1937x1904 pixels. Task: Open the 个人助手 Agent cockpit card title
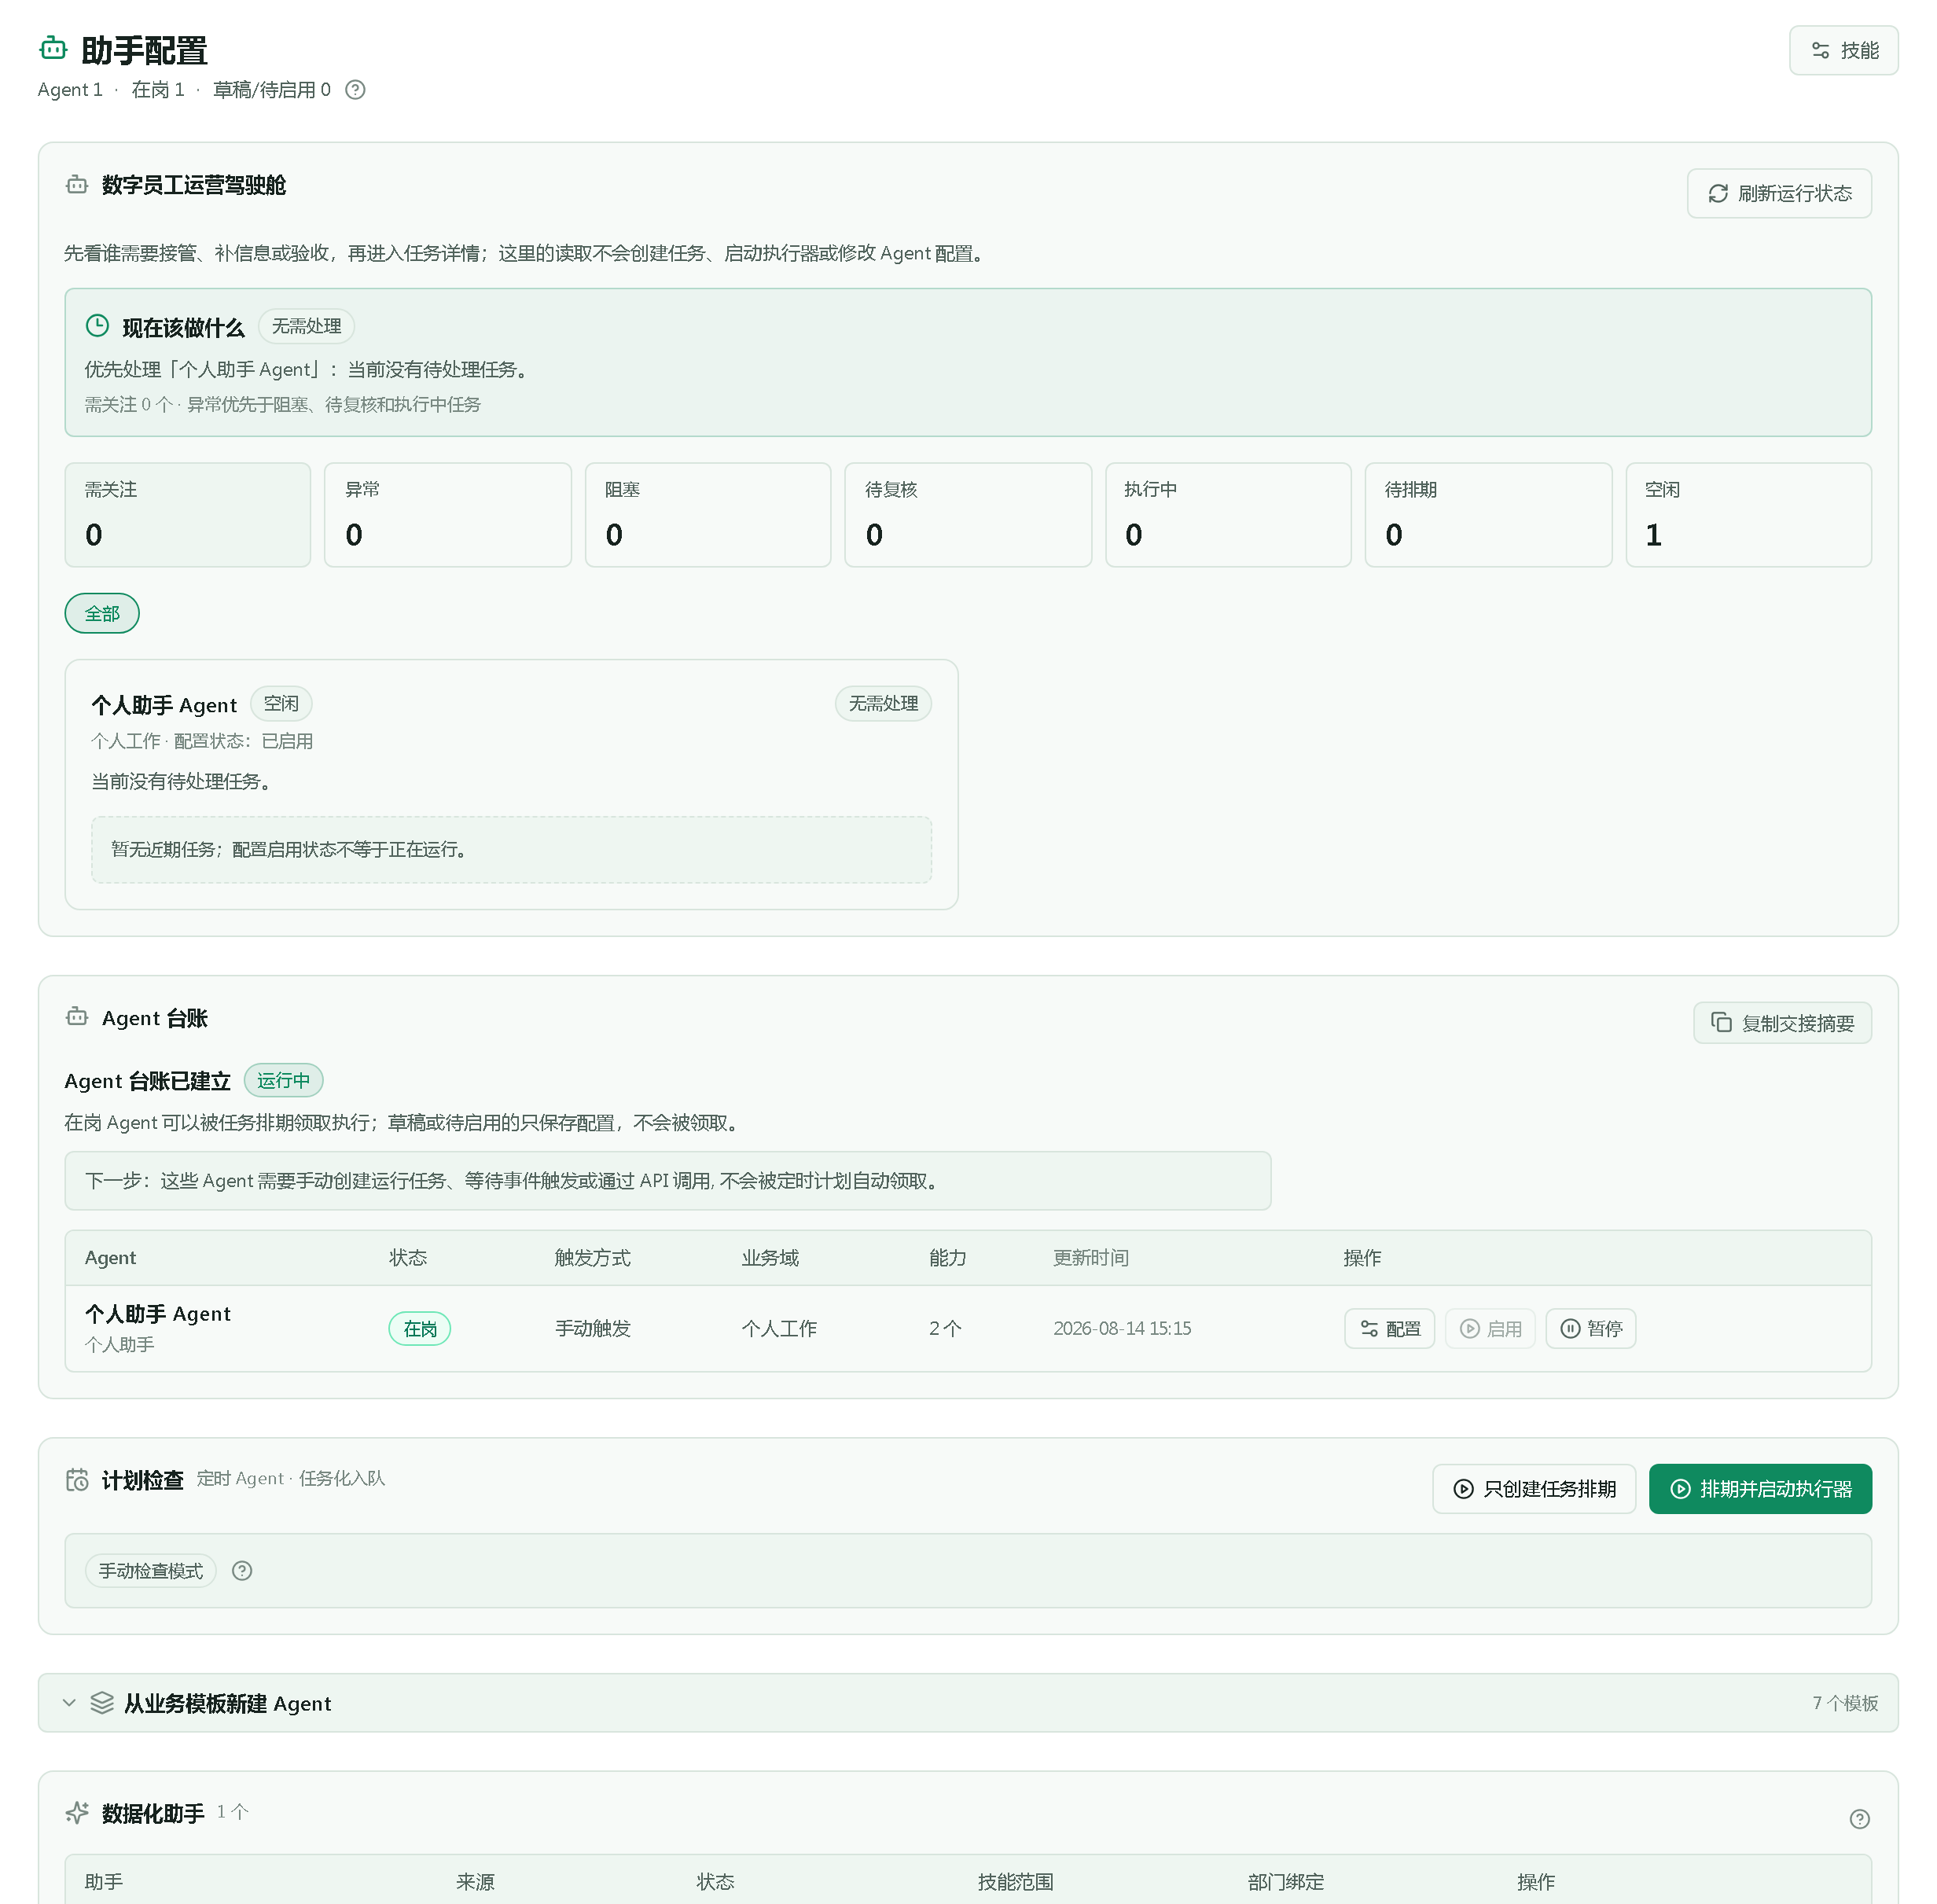tap(164, 705)
